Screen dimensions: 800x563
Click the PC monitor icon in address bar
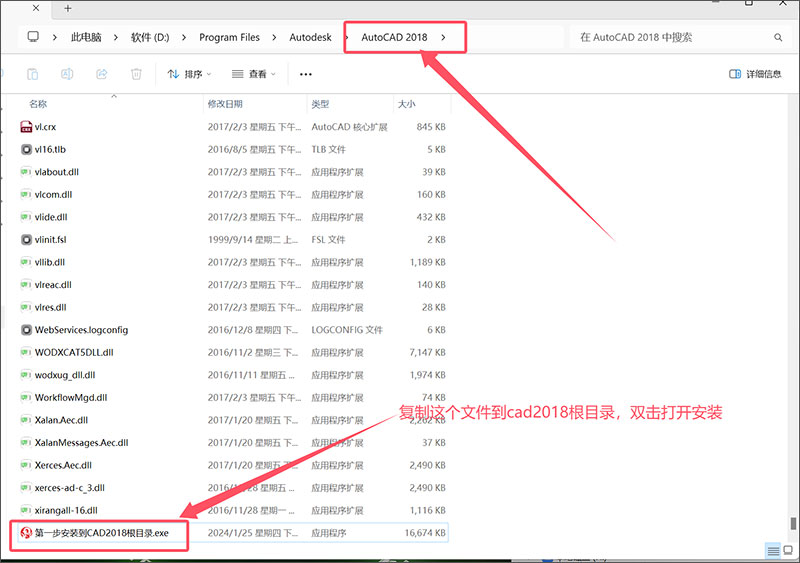(x=33, y=37)
